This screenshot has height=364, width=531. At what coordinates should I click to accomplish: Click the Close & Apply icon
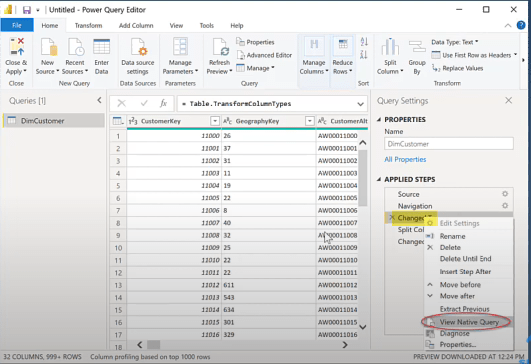click(x=17, y=47)
